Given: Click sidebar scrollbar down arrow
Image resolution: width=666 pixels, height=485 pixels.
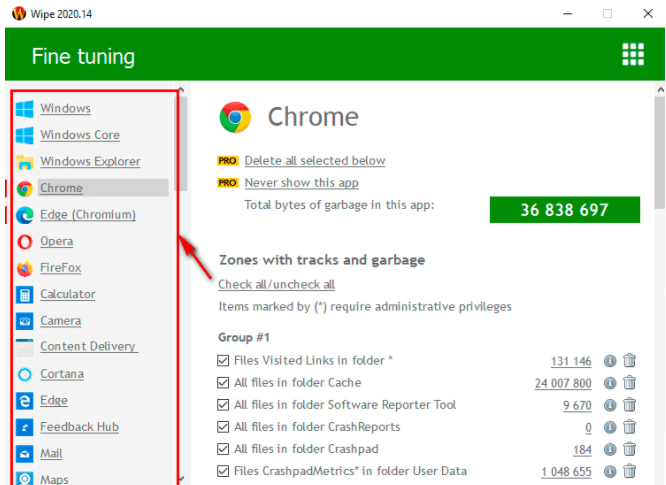Looking at the screenshot, I should [x=181, y=478].
